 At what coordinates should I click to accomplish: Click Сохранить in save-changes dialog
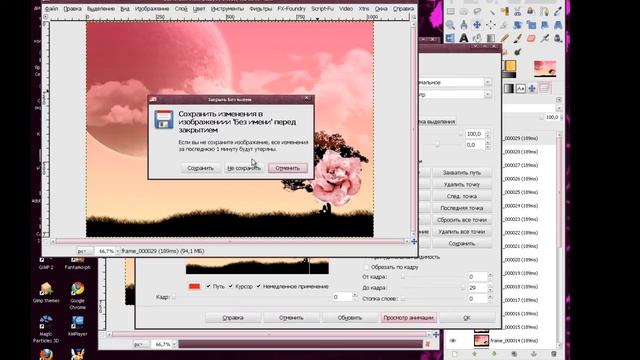tap(200, 168)
